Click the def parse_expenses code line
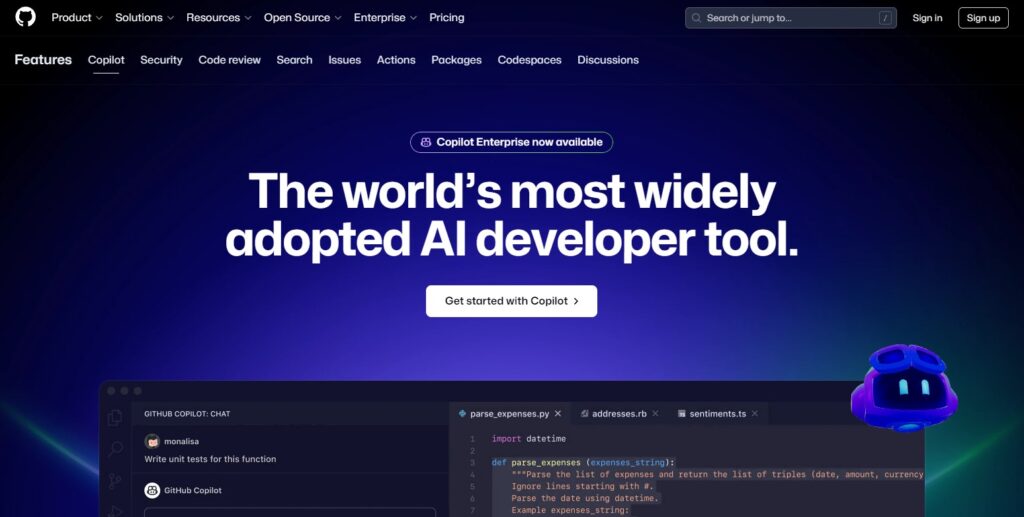 (x=583, y=463)
